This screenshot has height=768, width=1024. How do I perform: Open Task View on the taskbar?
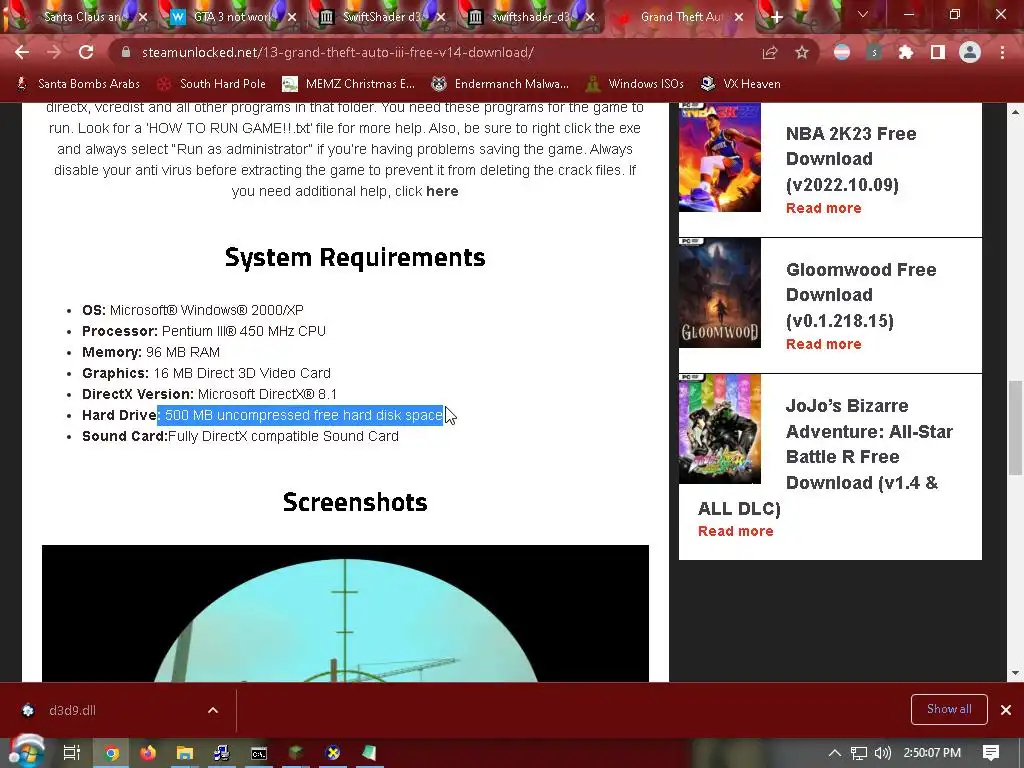[x=72, y=753]
